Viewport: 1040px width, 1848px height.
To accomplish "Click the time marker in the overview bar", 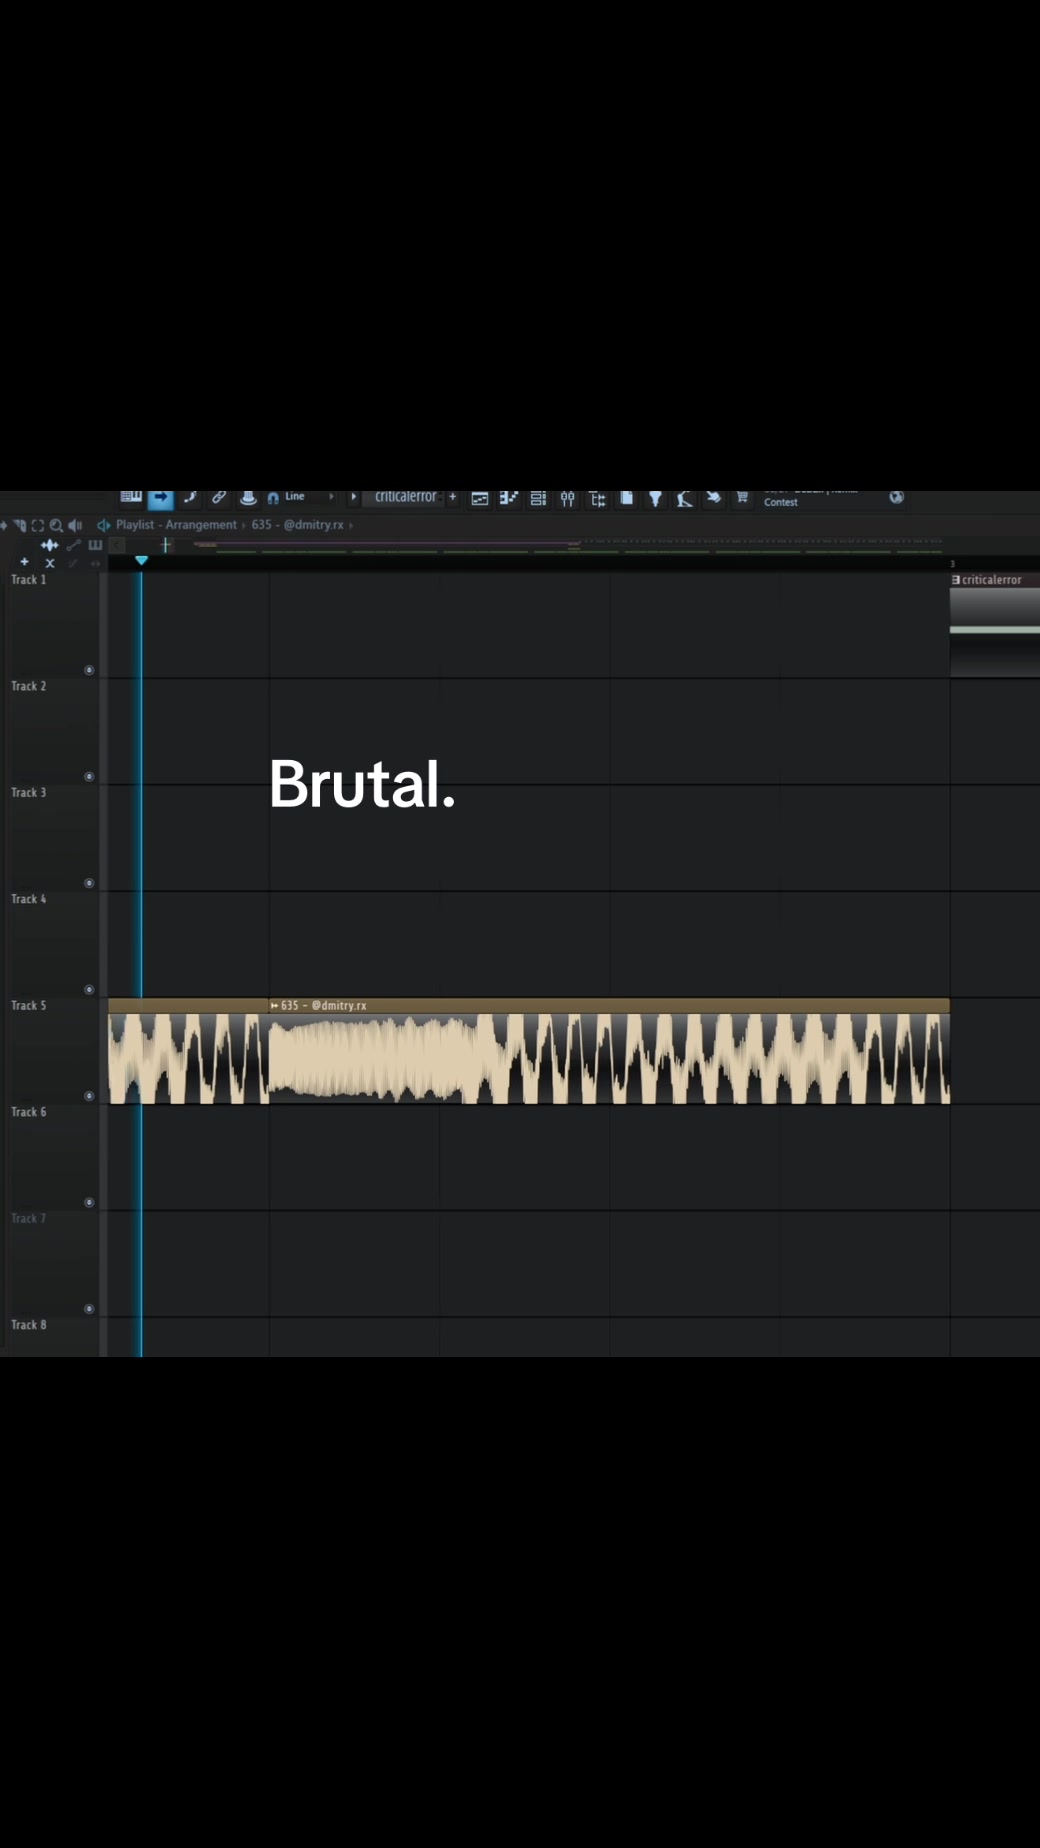I will [166, 545].
